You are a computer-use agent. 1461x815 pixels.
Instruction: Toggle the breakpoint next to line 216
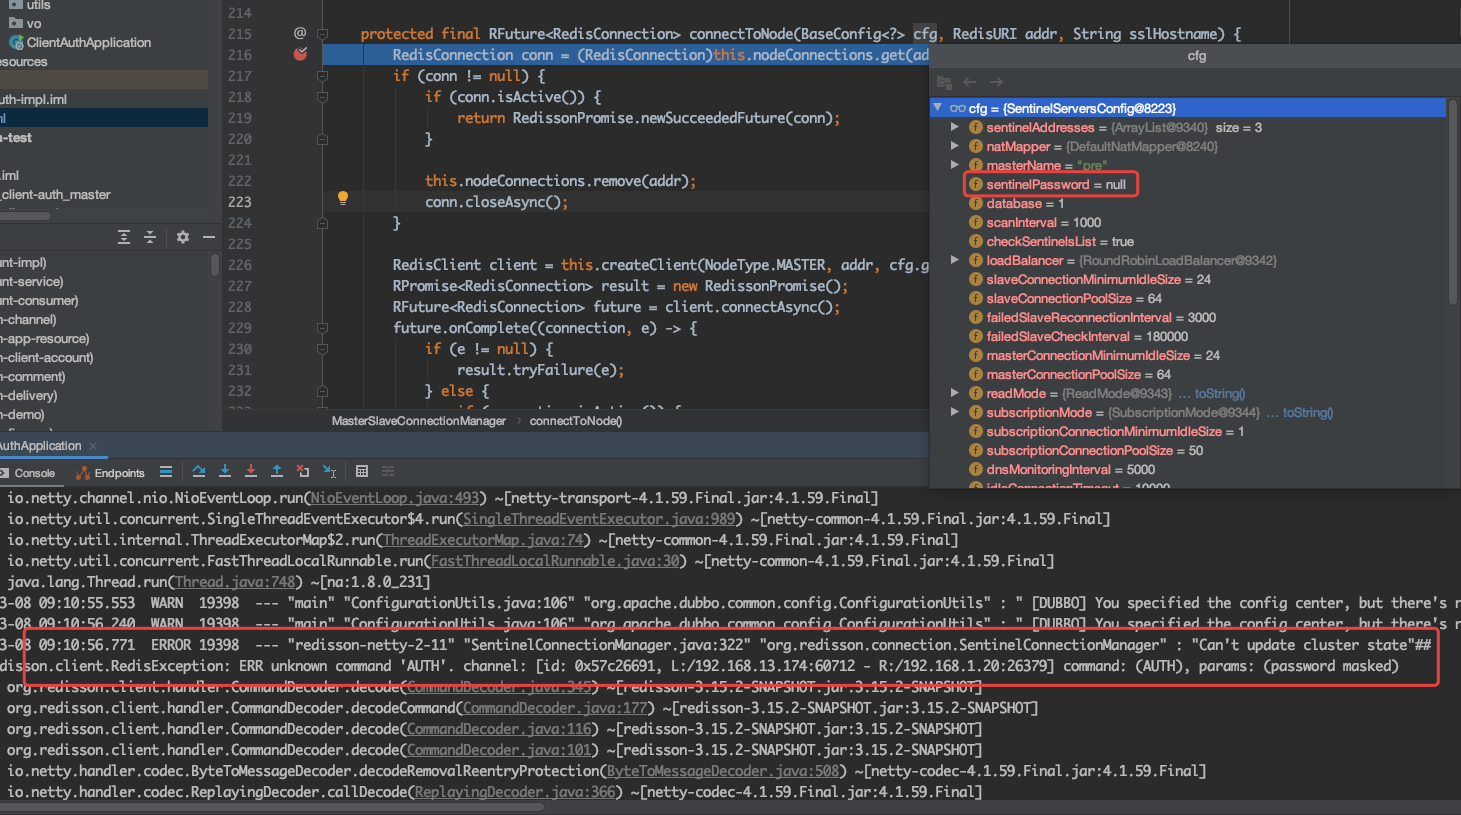300,55
